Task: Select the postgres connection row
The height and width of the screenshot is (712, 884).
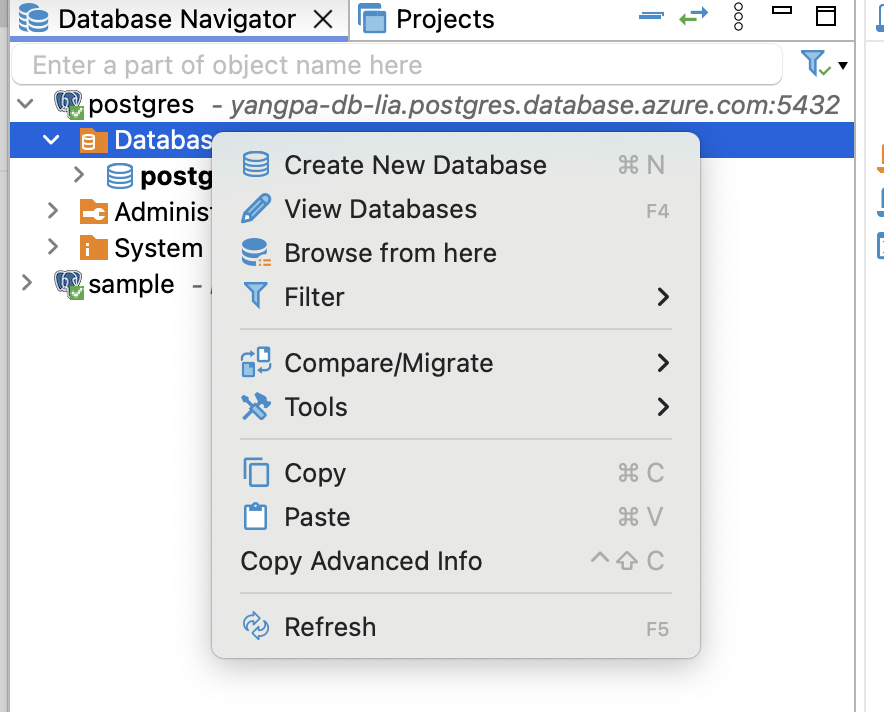Action: tap(432, 104)
